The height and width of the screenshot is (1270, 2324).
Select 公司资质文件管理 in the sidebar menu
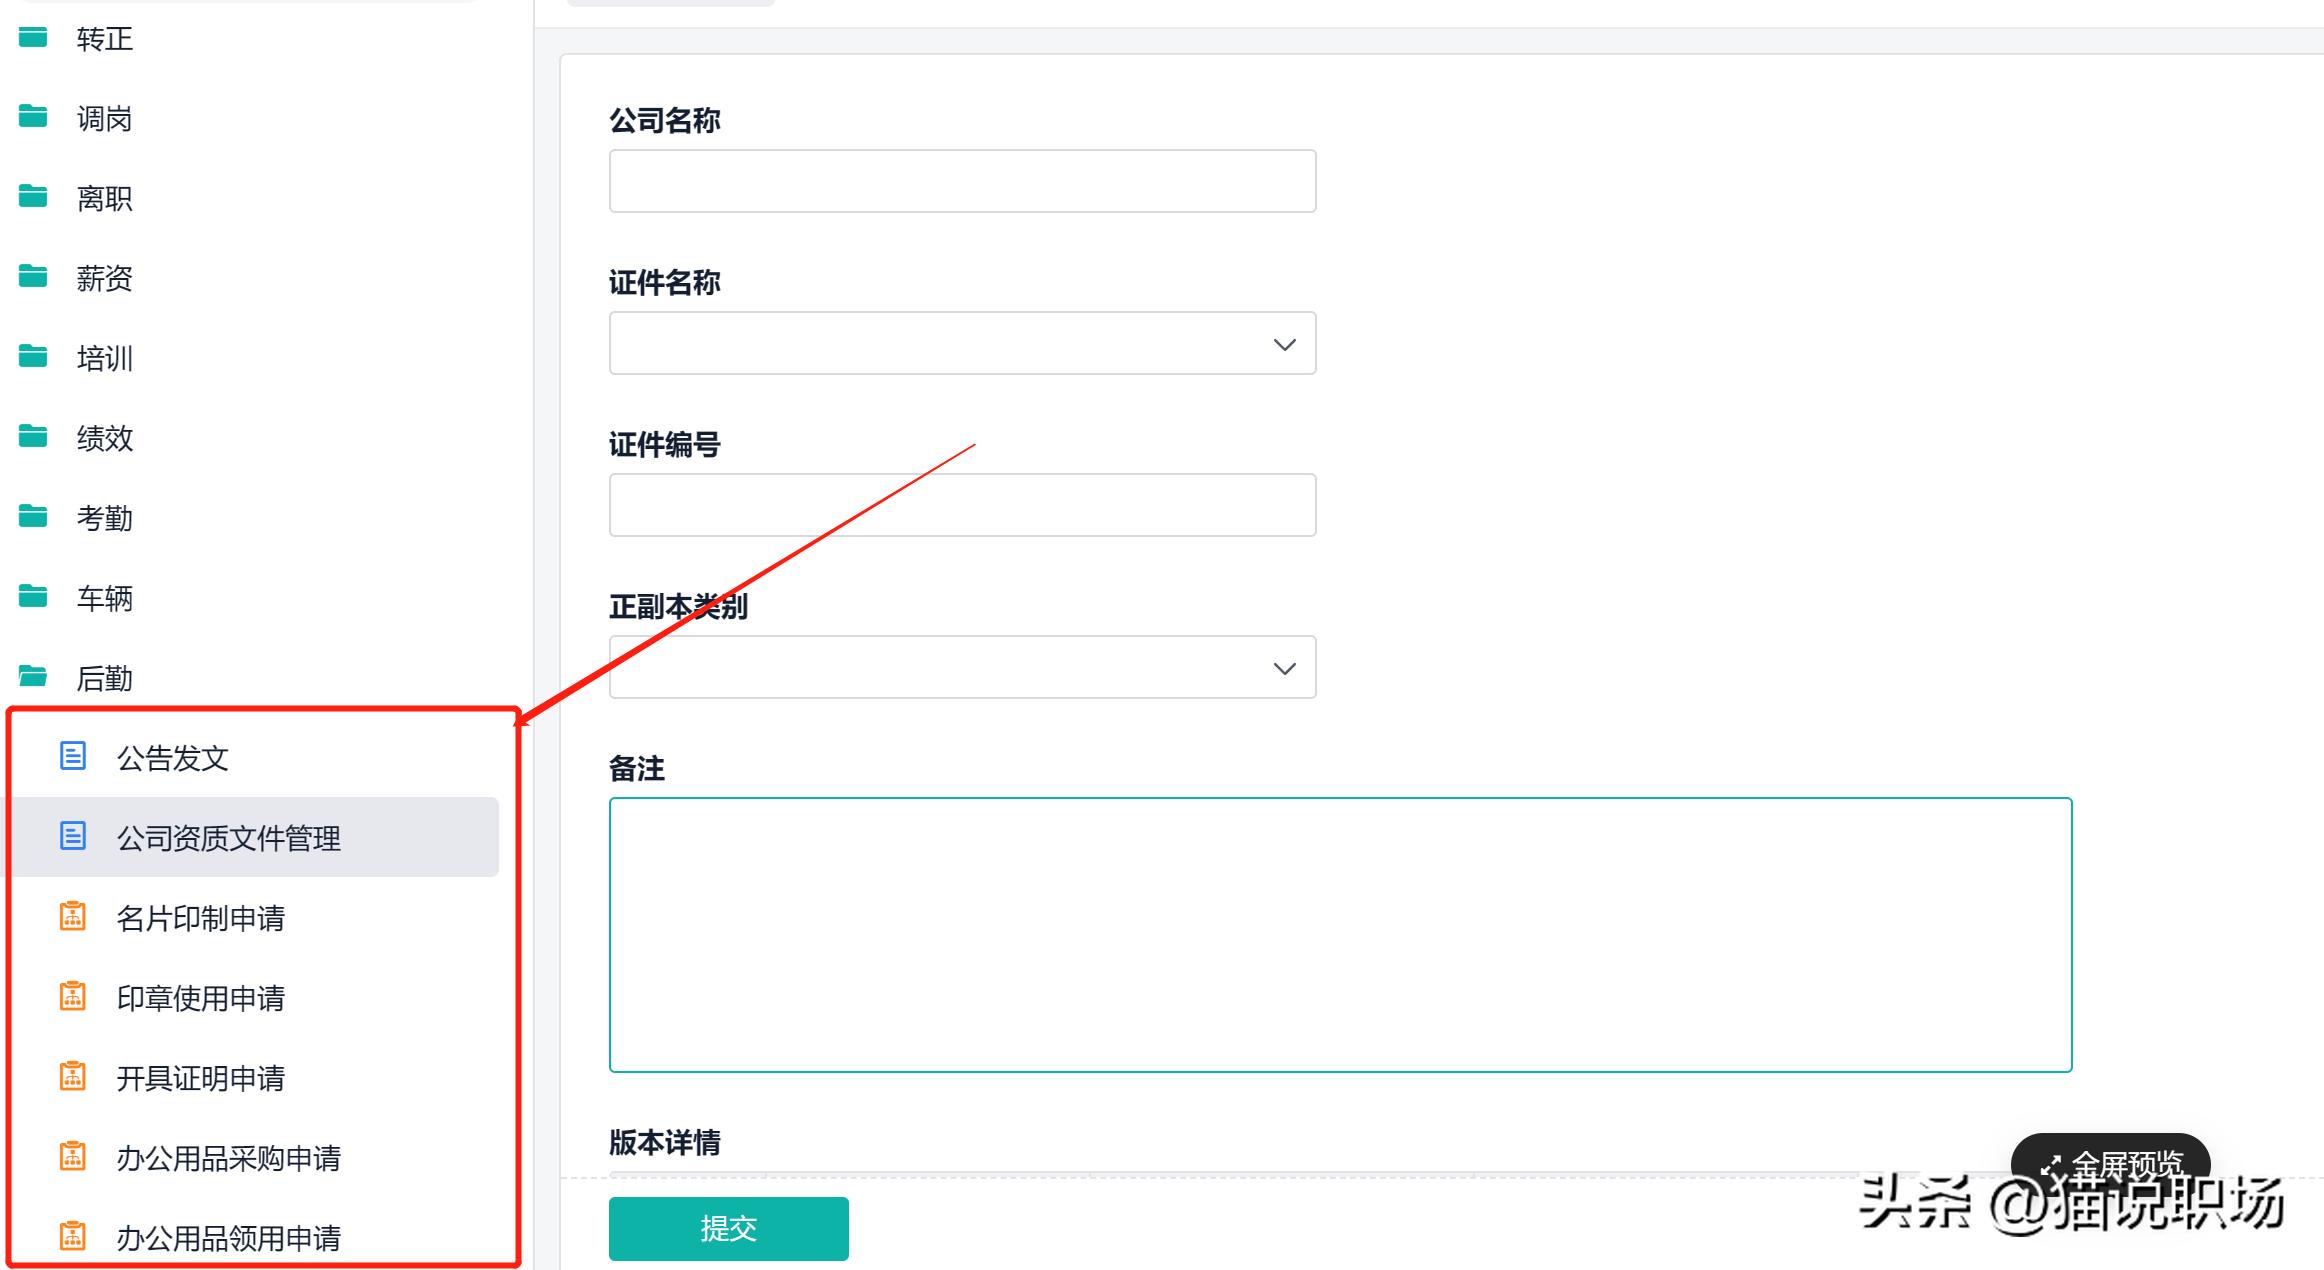click(228, 838)
